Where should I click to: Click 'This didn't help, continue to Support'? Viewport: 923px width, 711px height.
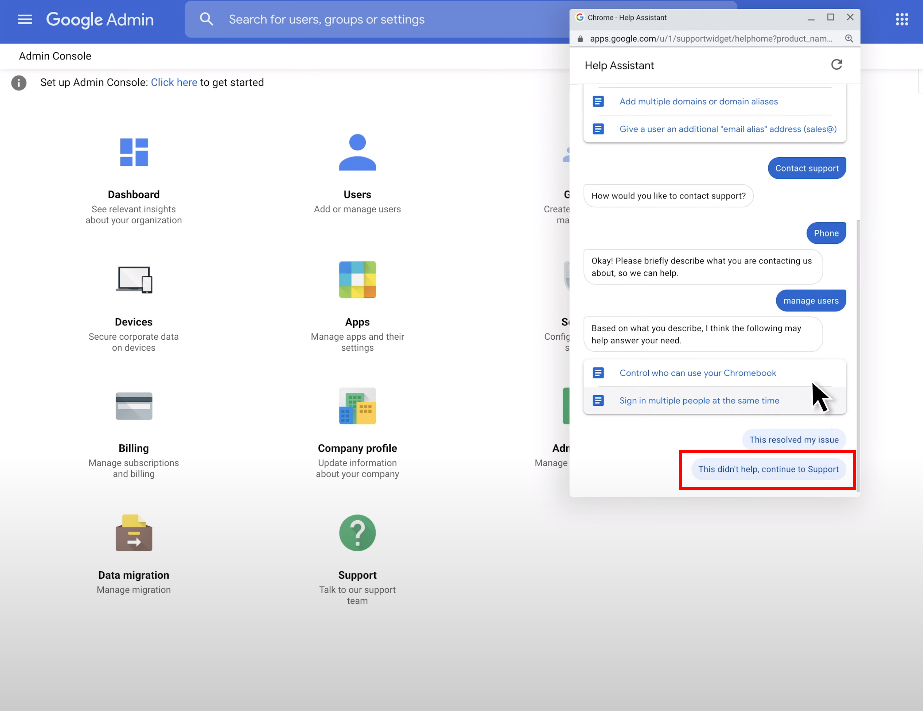pos(768,469)
